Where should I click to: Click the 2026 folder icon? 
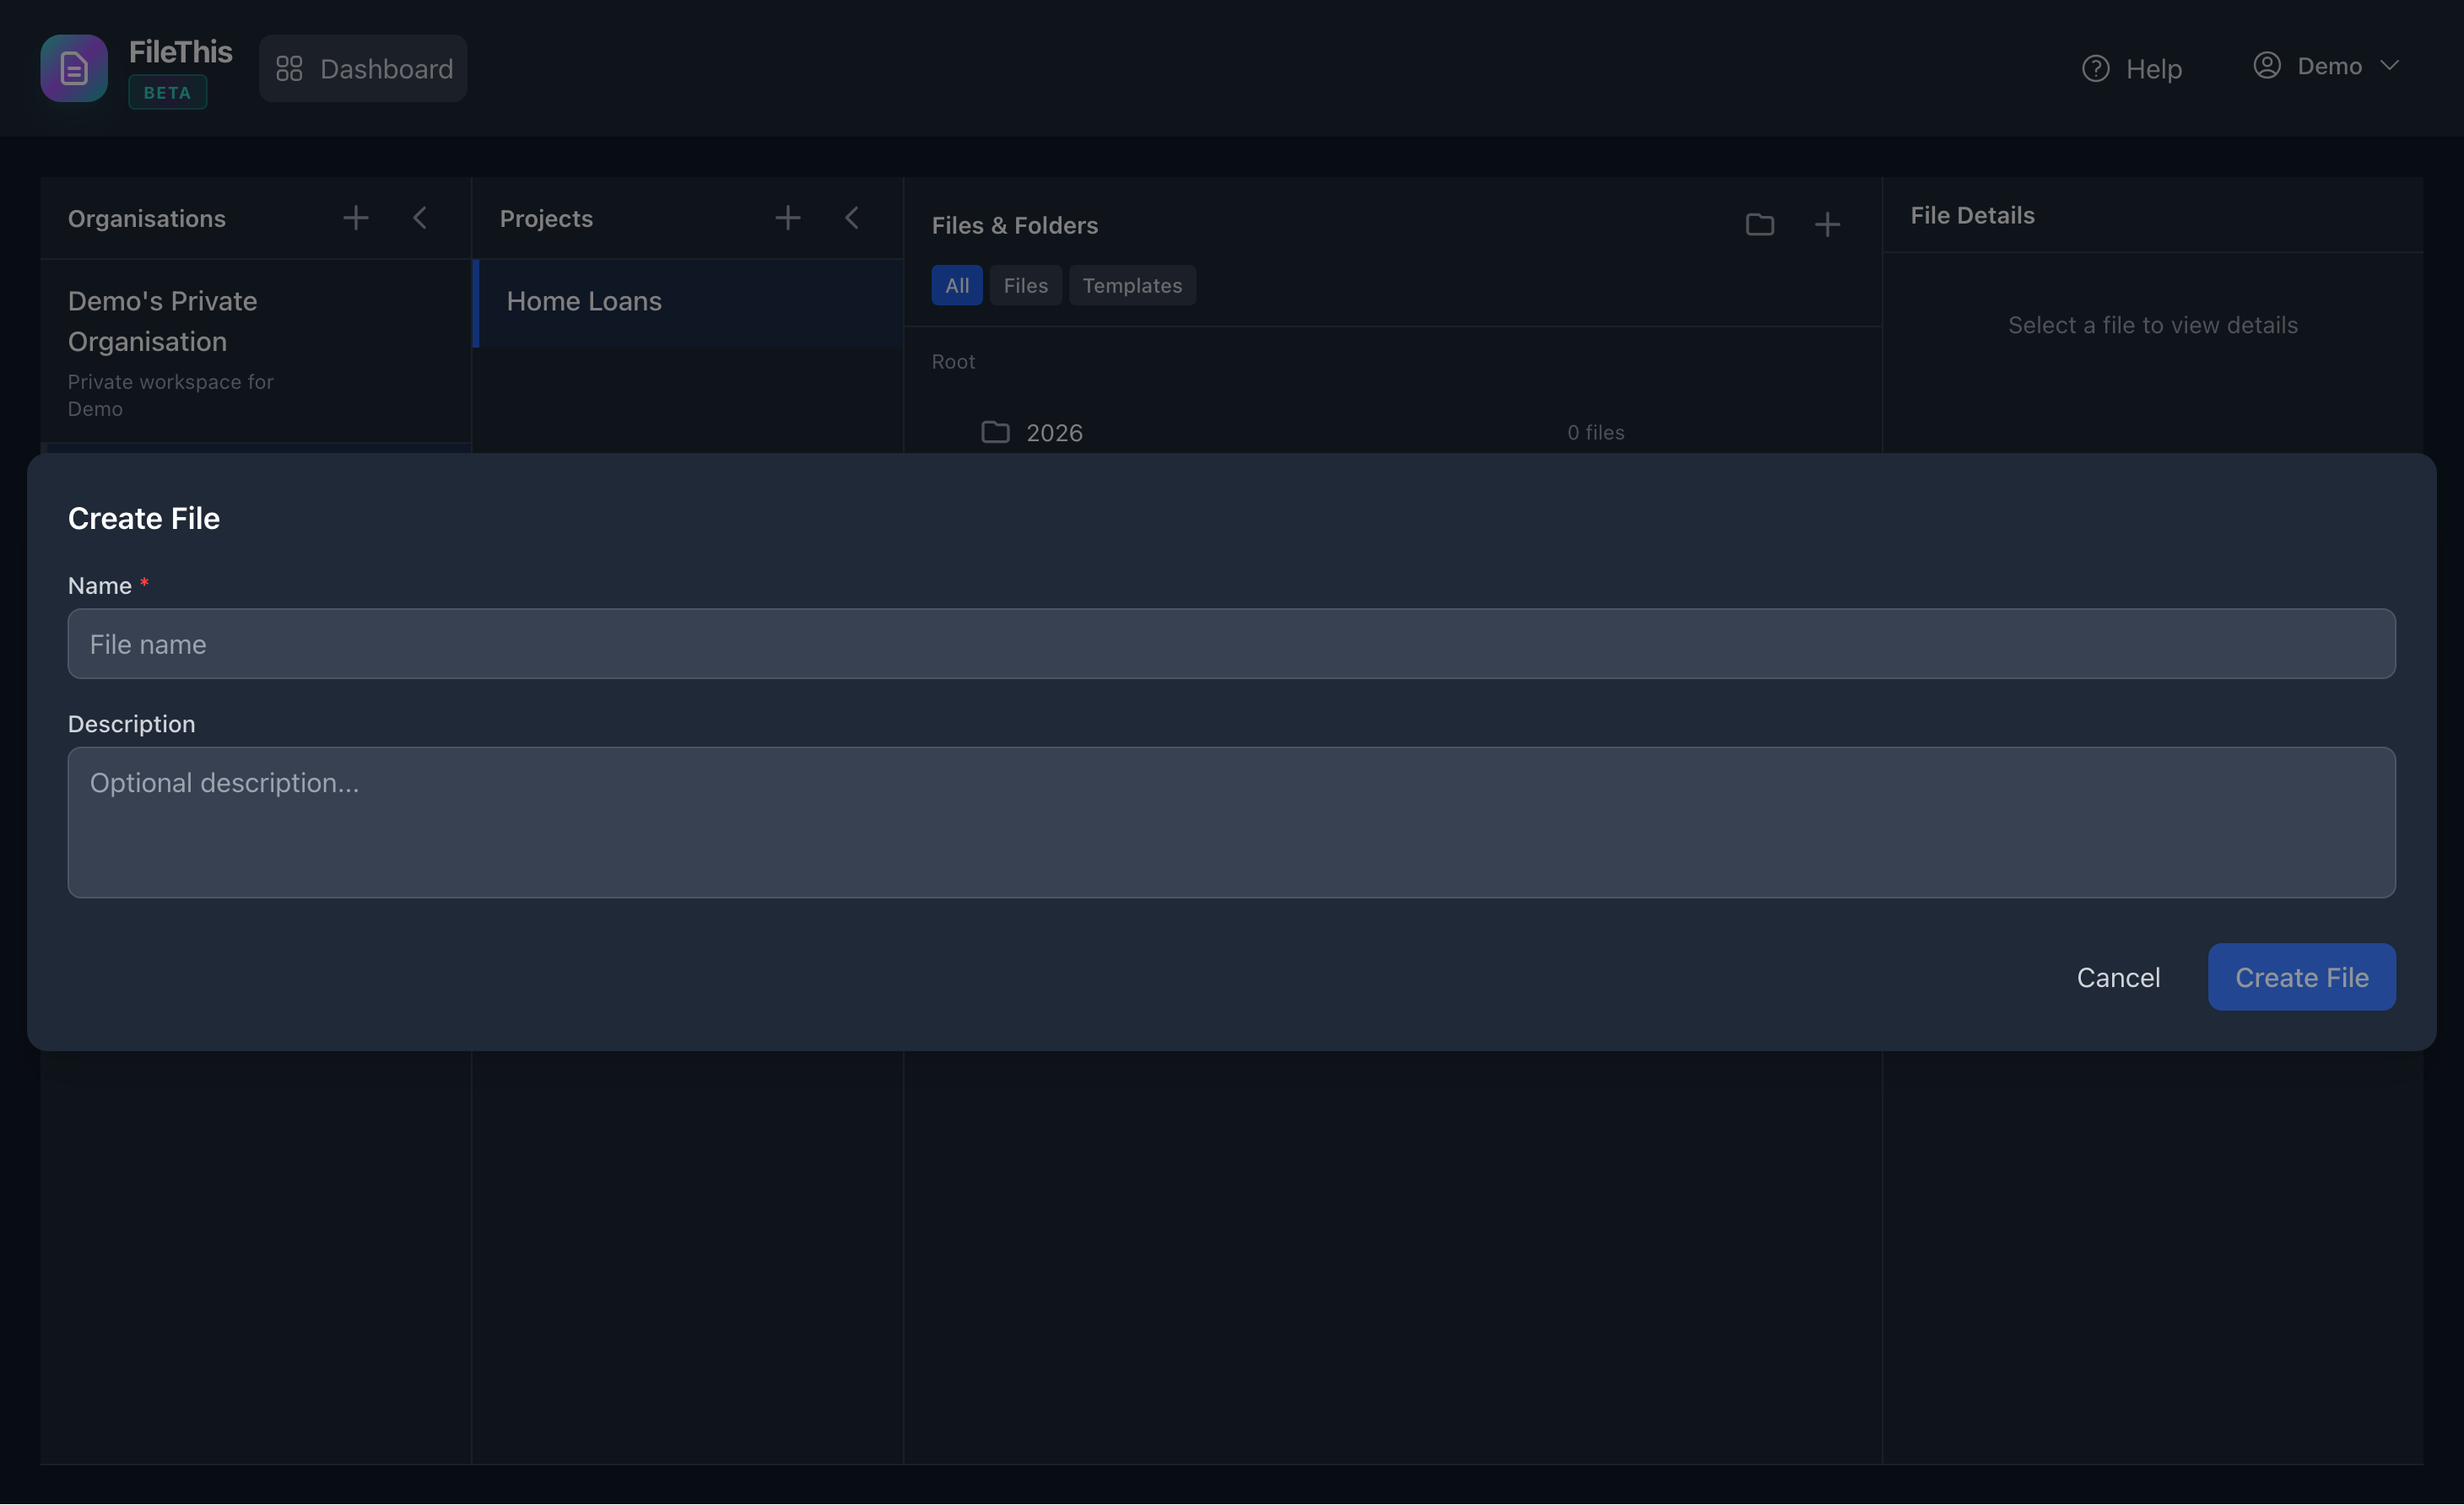[995, 431]
